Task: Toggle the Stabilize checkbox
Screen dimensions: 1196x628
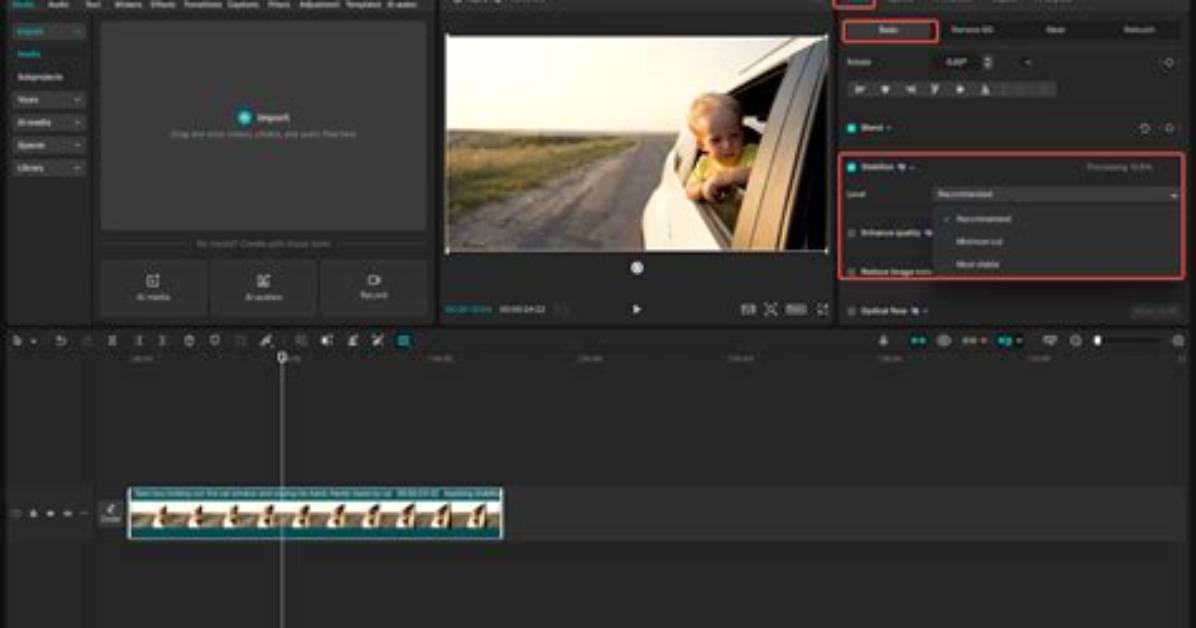Action: tap(852, 167)
